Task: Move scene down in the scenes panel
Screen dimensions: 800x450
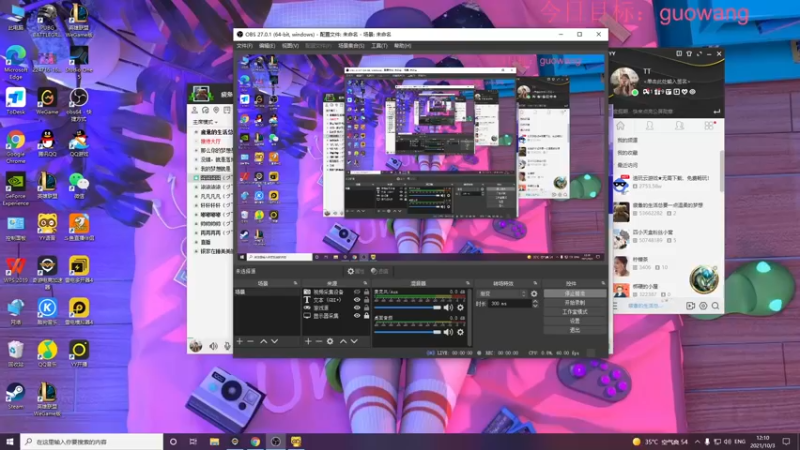Action: tap(274, 341)
